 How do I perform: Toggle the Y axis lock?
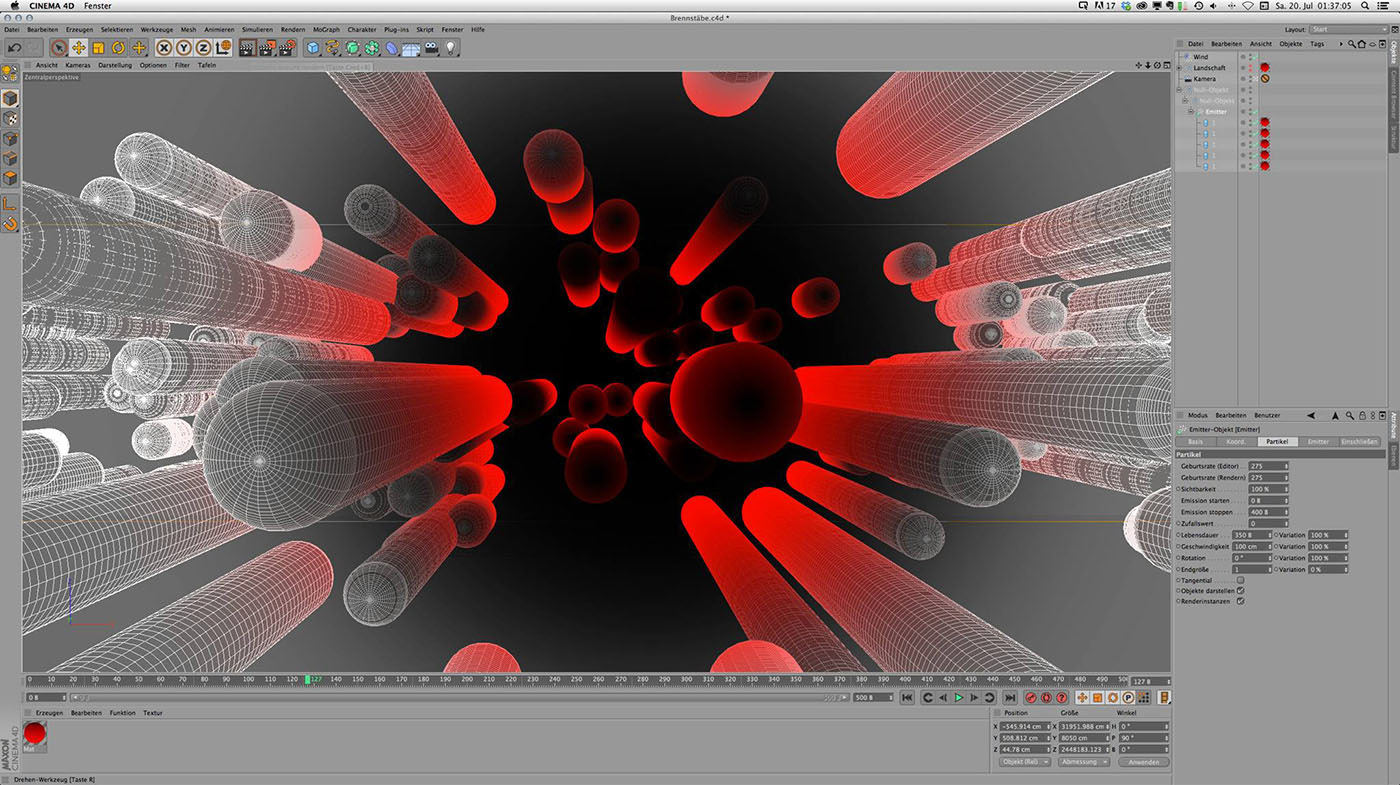pos(184,47)
